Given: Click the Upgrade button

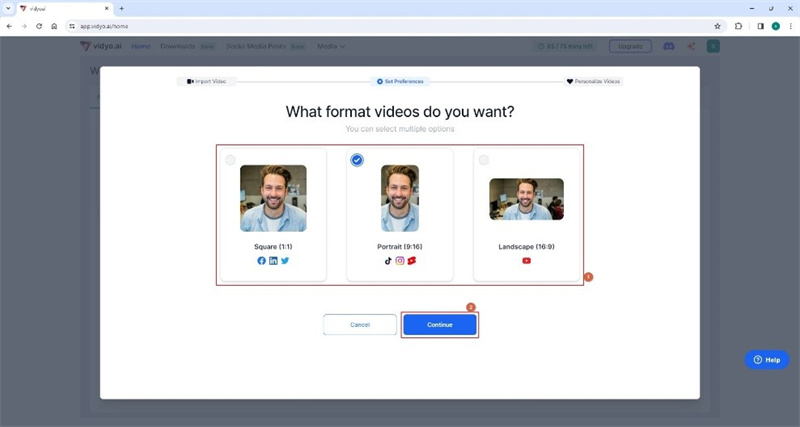Looking at the screenshot, I should pyautogui.click(x=630, y=46).
